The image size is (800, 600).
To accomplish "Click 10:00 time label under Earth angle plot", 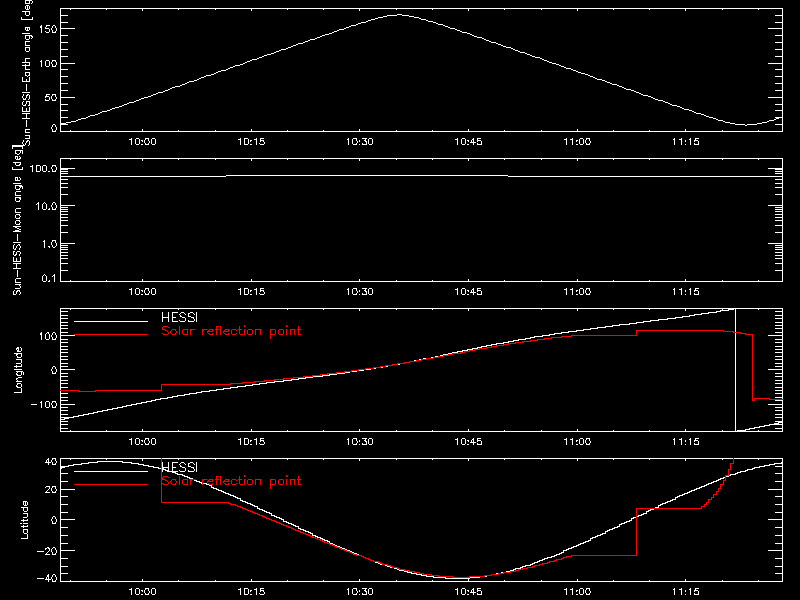I will point(142,142).
